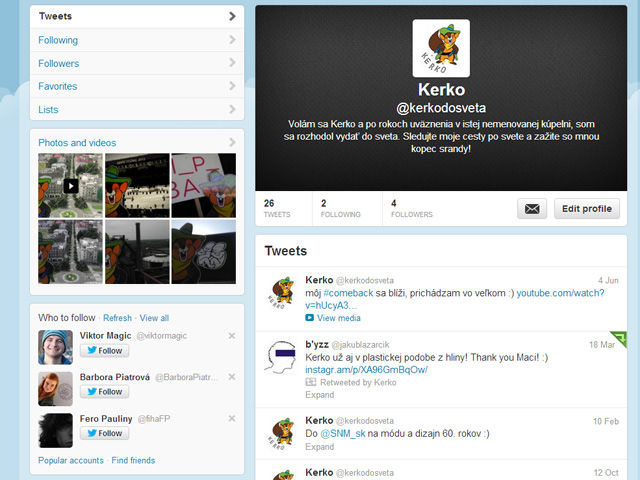Open the dark industrial tower photo thumbnail

137,252
